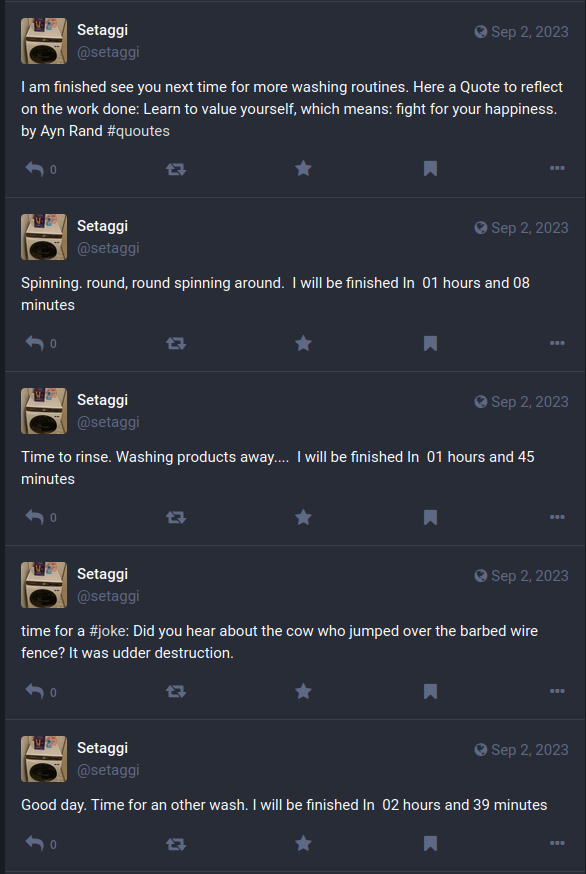The height and width of the screenshot is (874, 586).
Task: Open more options on Ayn Rand post
Action: (557, 168)
